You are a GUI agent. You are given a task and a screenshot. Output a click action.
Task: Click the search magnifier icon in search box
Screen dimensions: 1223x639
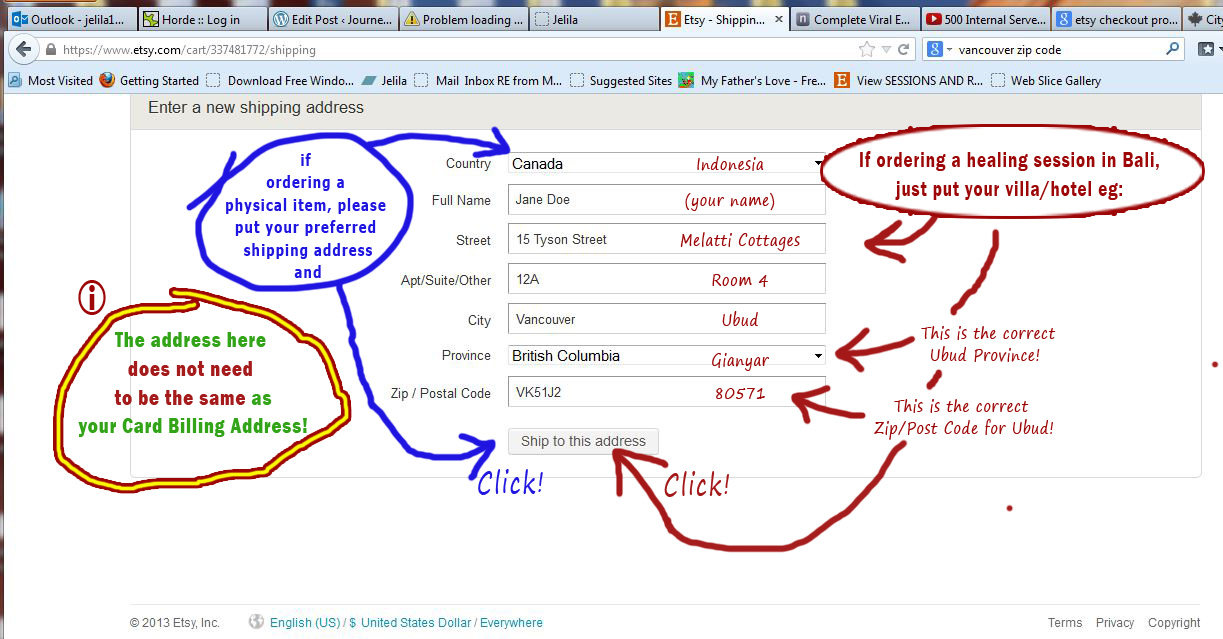pos(1173,49)
